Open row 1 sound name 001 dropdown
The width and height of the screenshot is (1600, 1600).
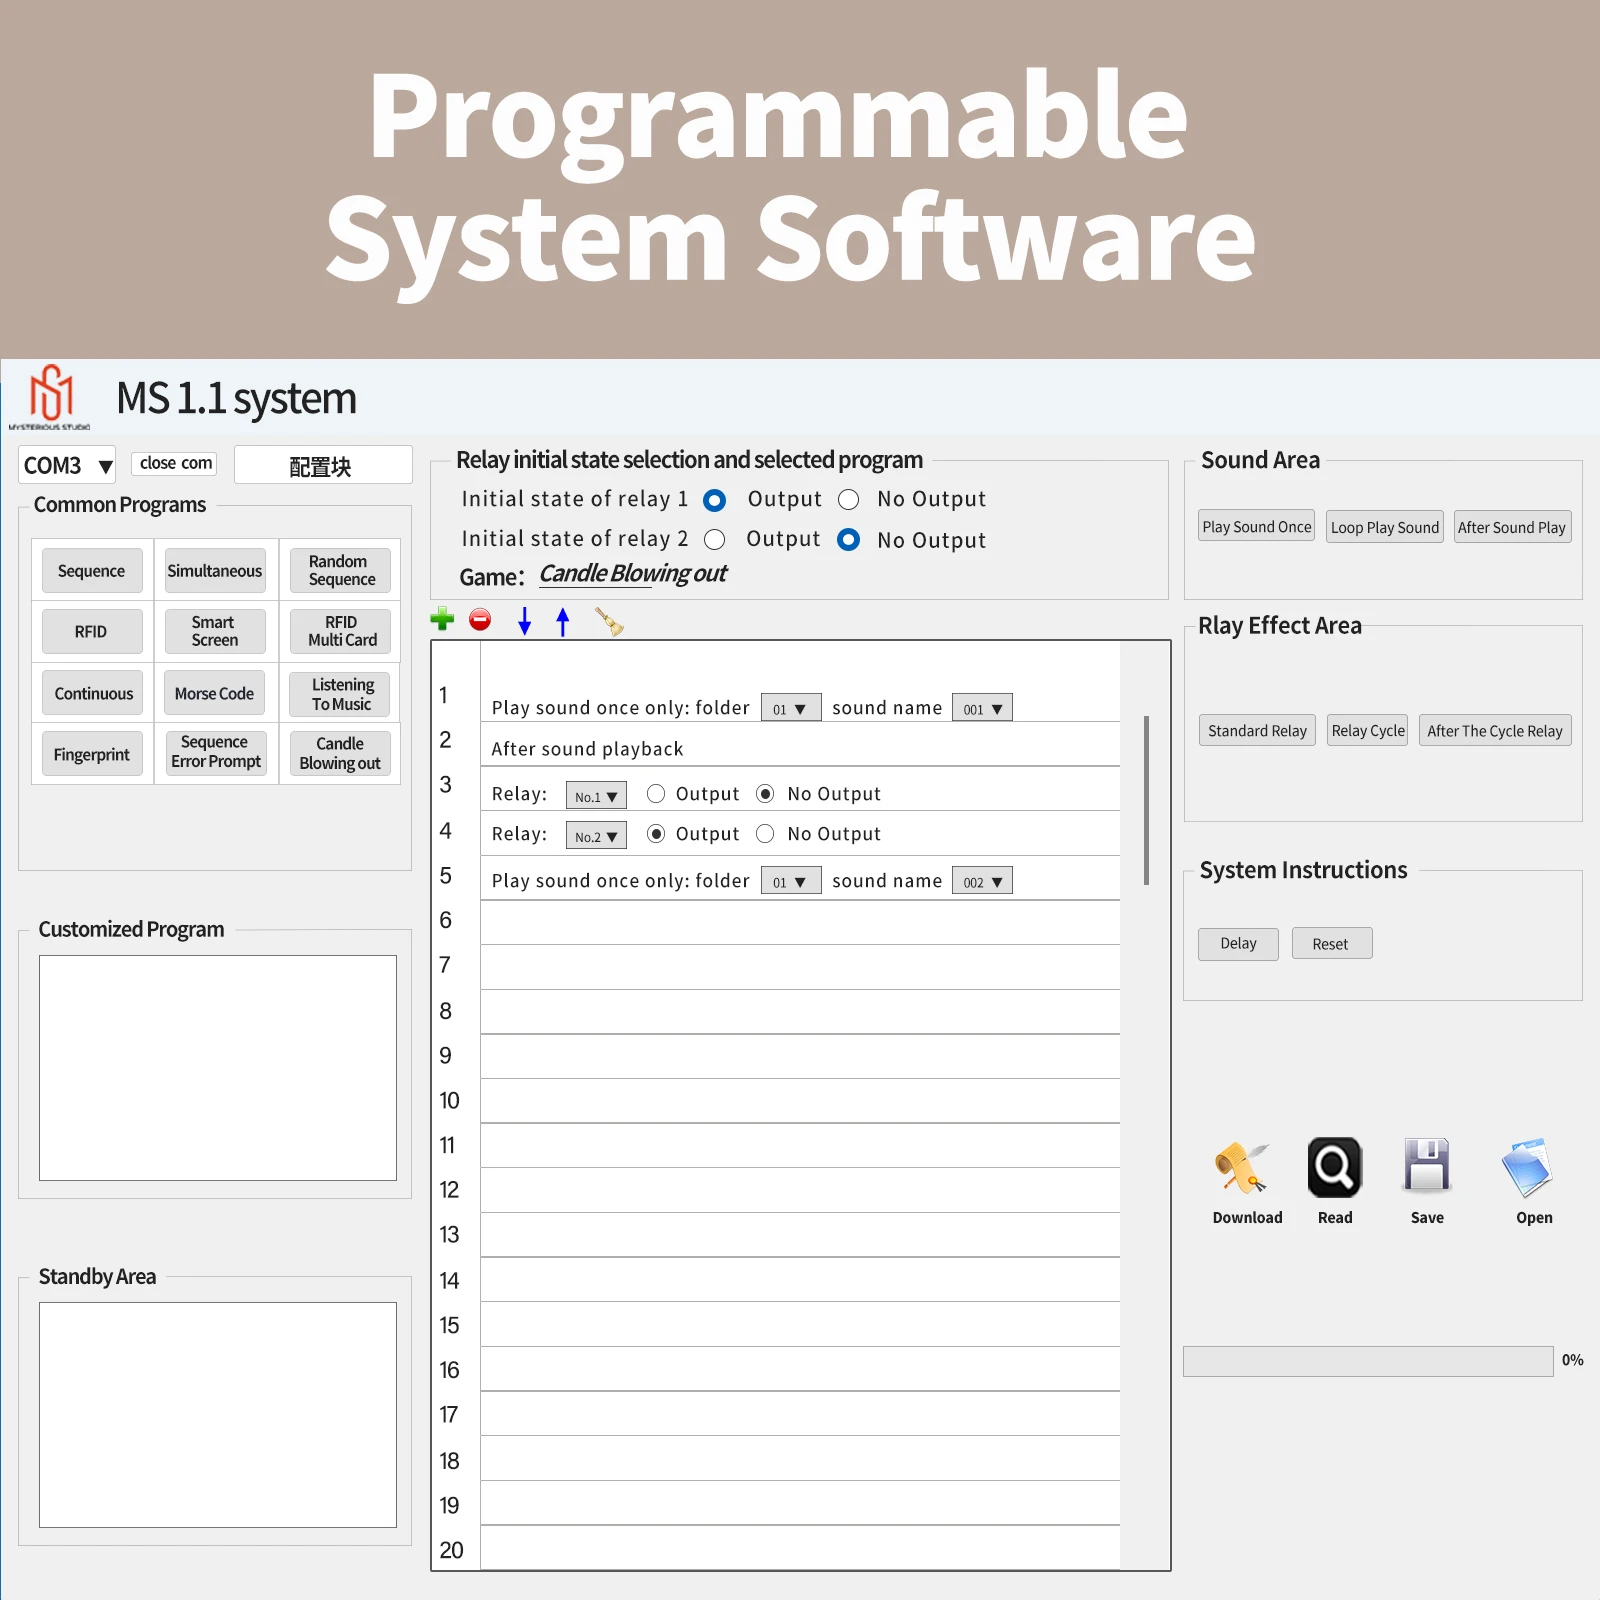coord(982,708)
